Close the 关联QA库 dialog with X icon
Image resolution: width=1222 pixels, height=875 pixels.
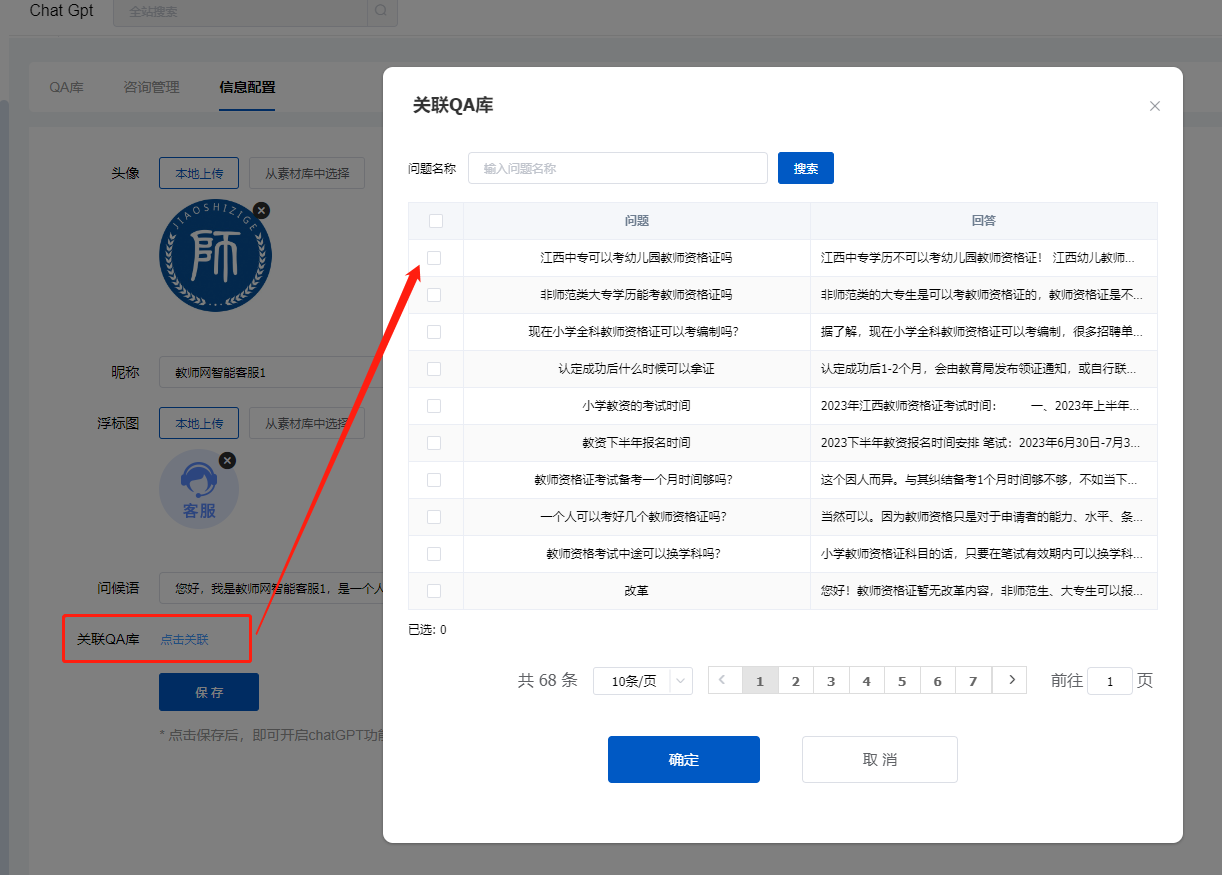1155,106
